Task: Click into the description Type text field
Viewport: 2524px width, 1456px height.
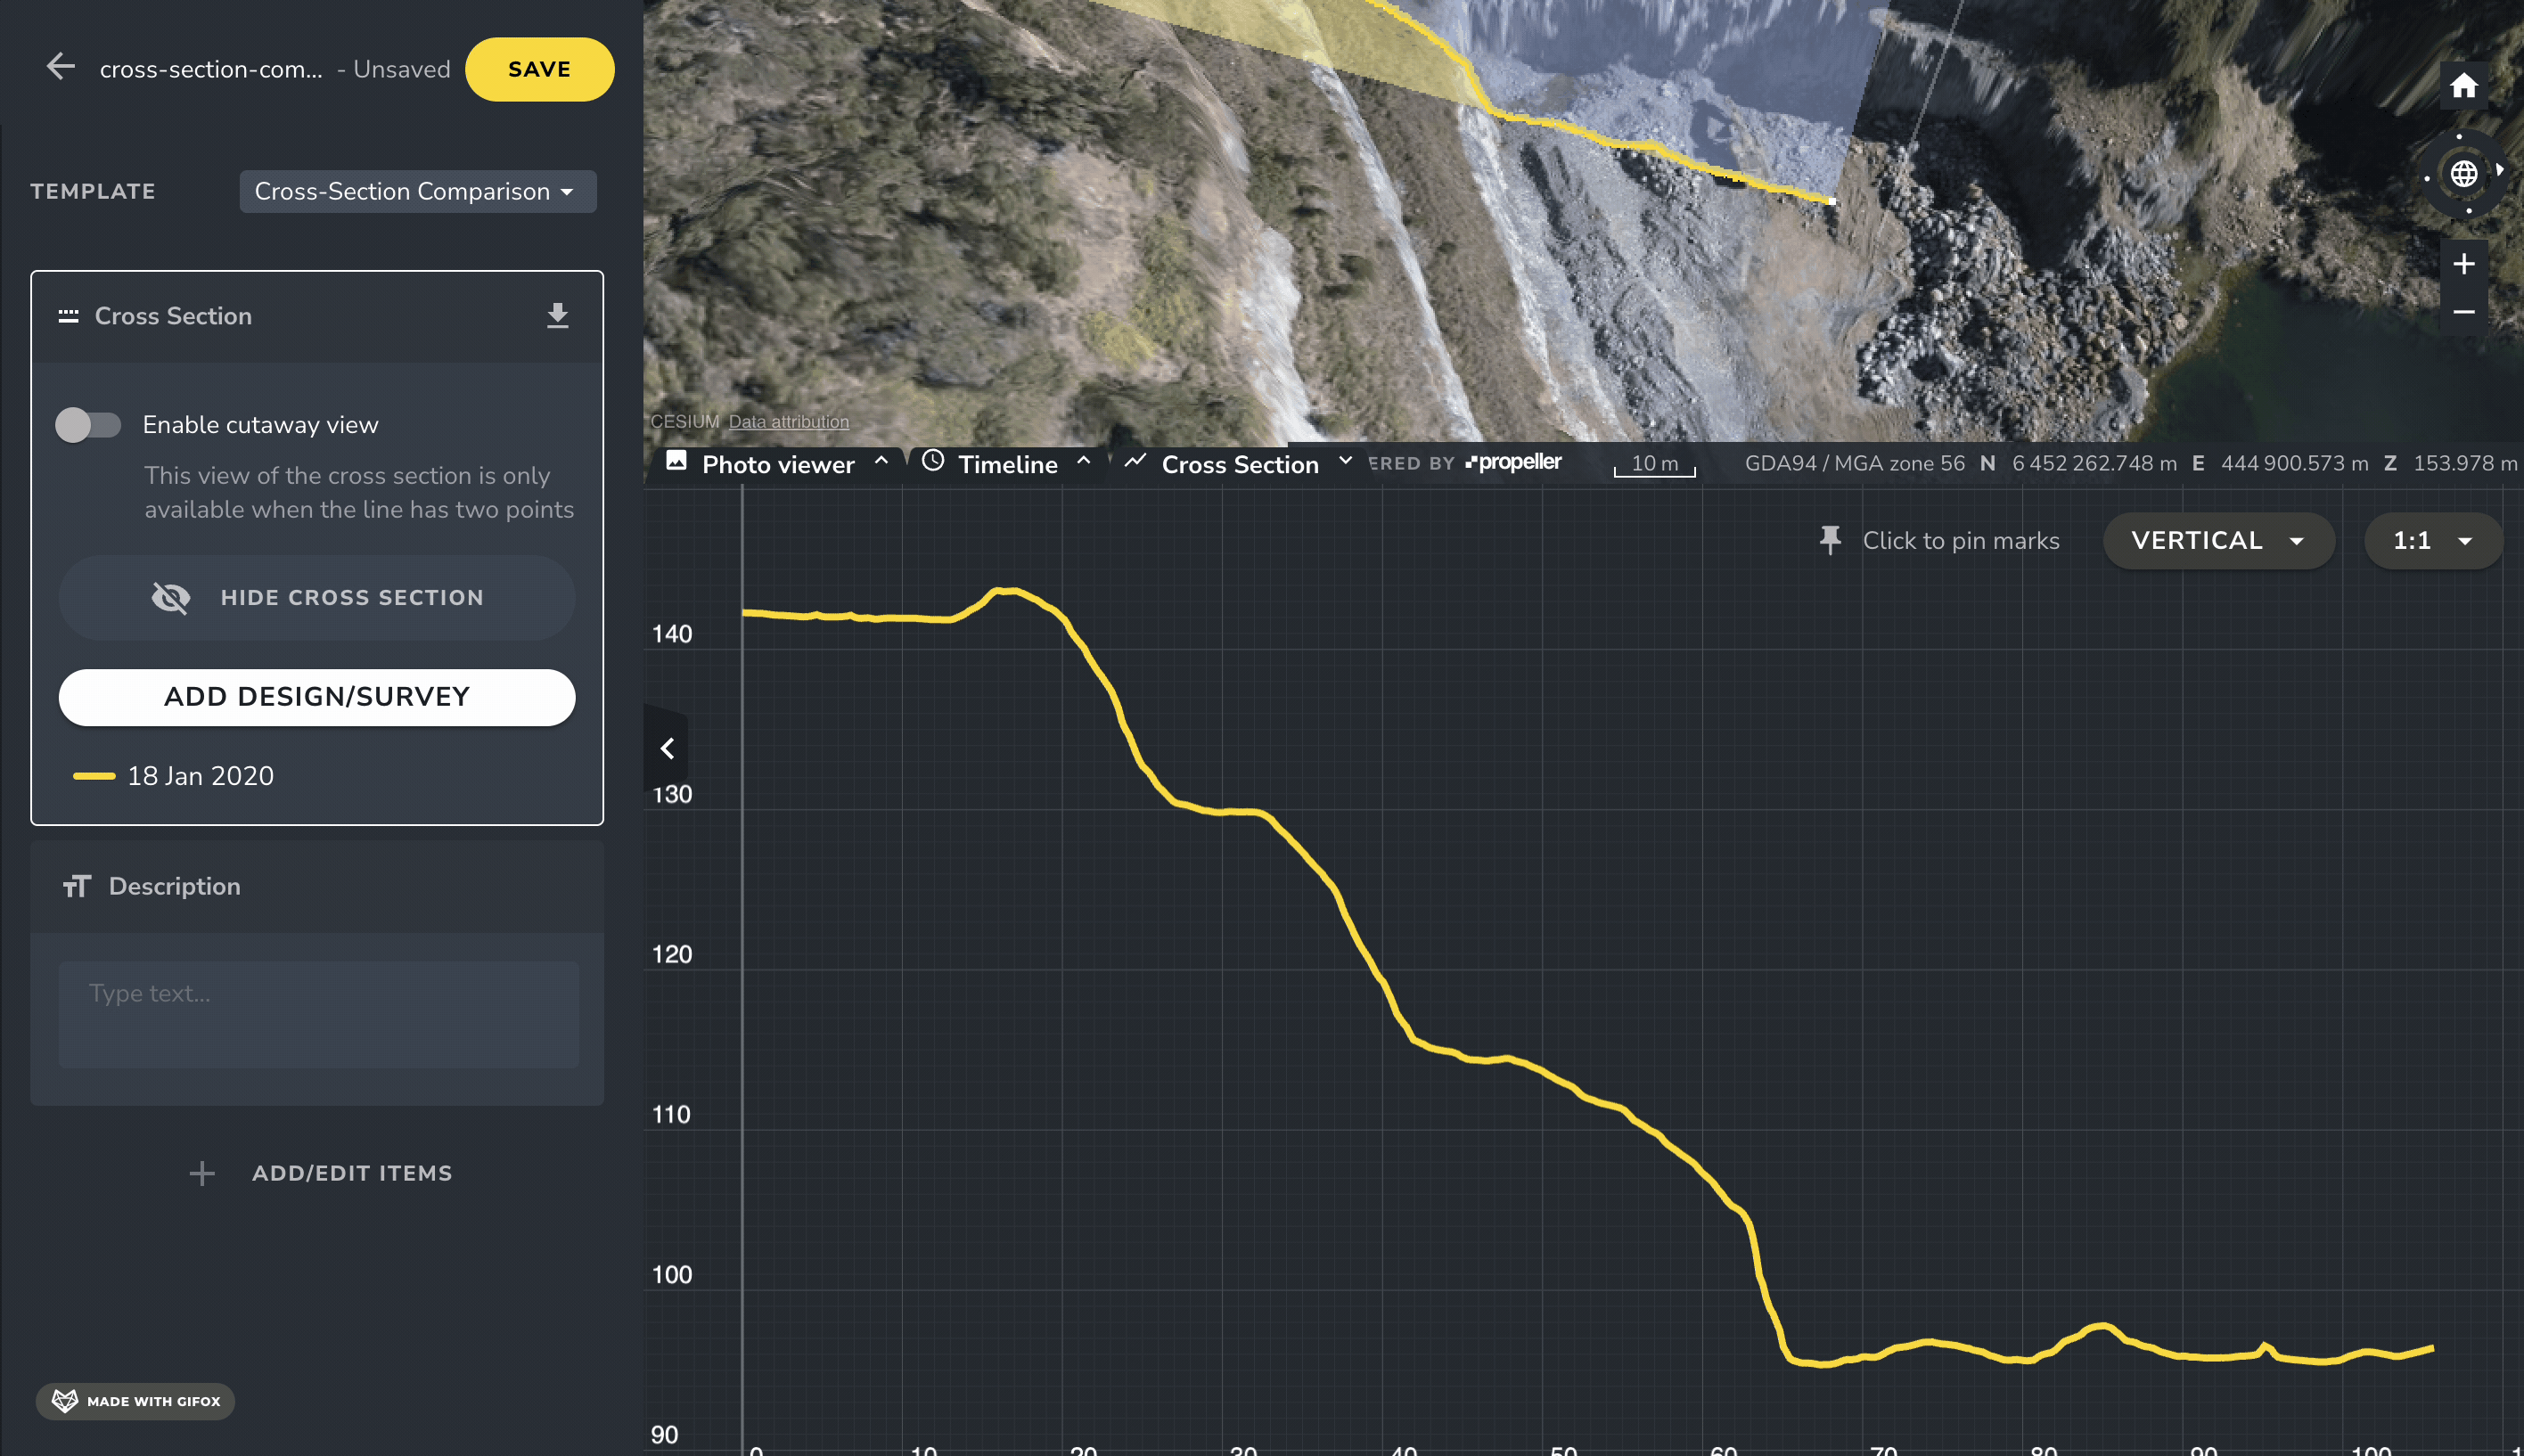Action: [319, 1014]
